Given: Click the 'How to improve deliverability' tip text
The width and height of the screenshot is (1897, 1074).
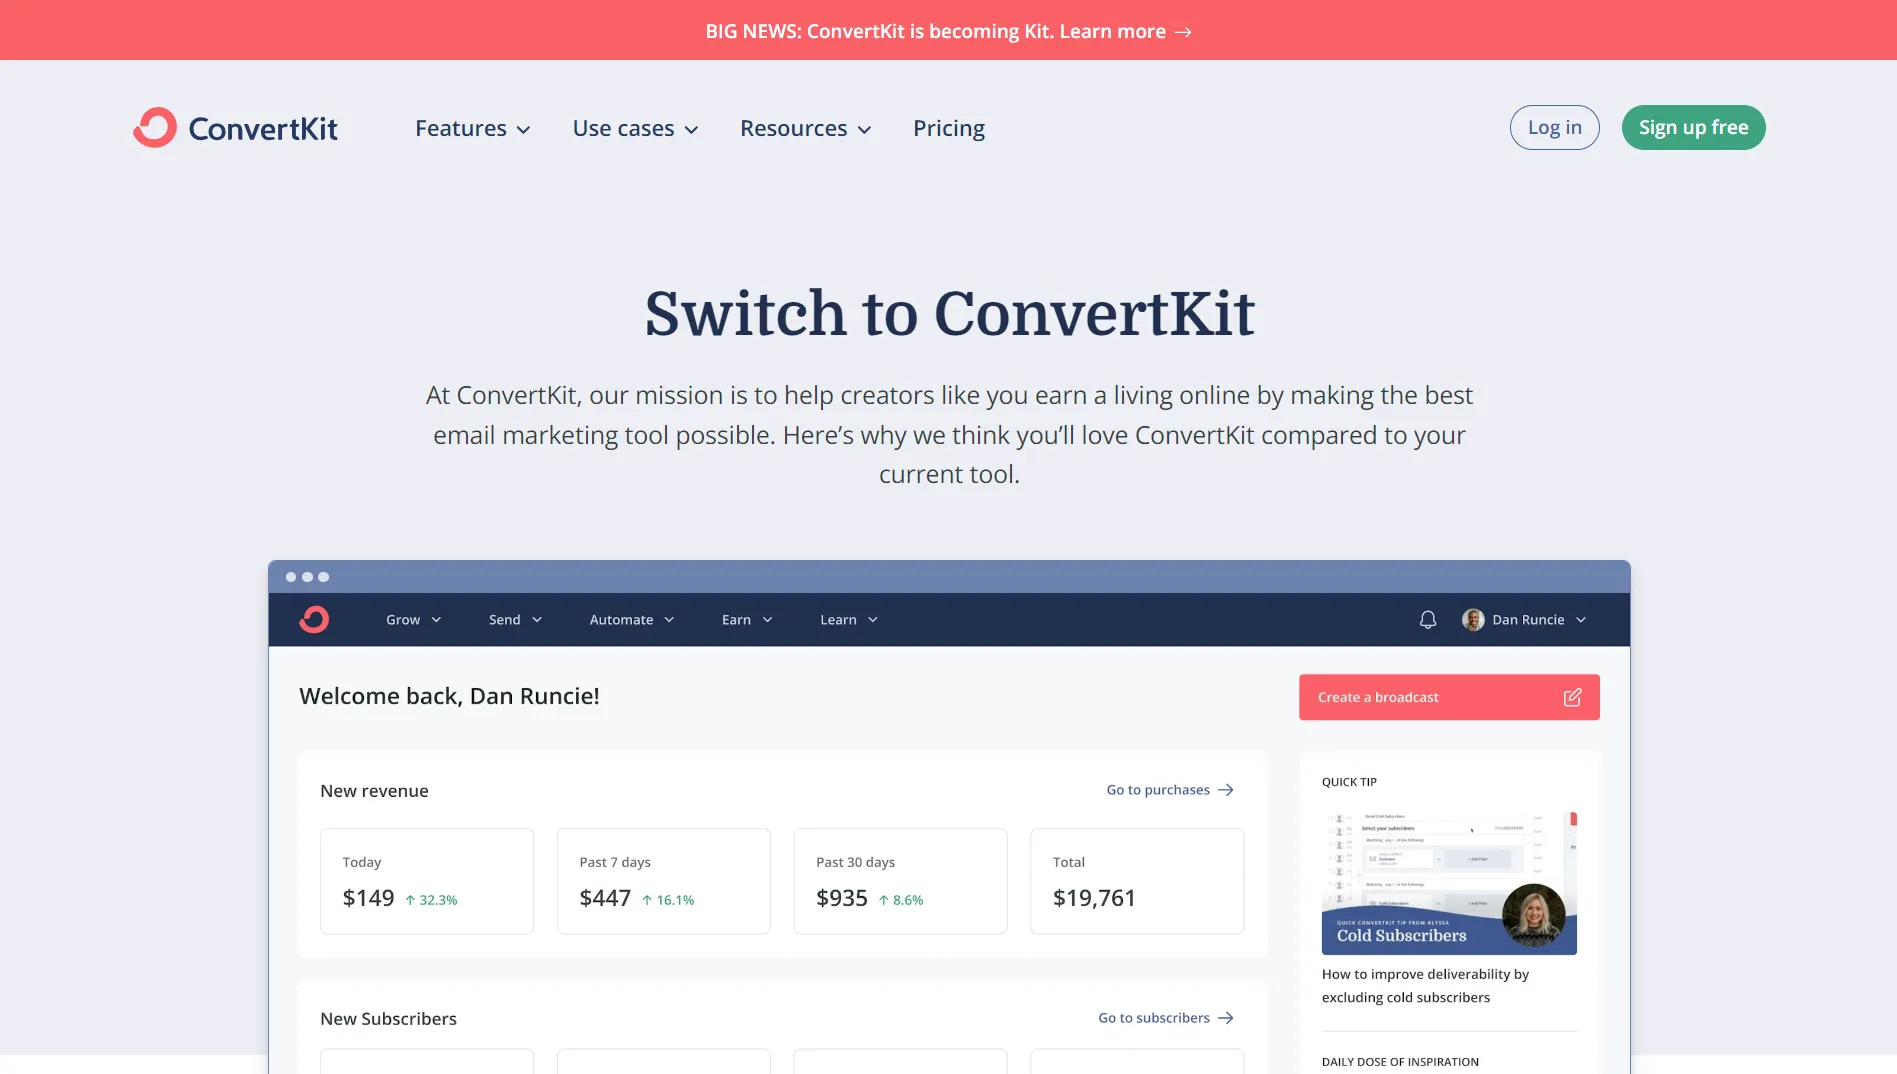Looking at the screenshot, I should point(1425,986).
